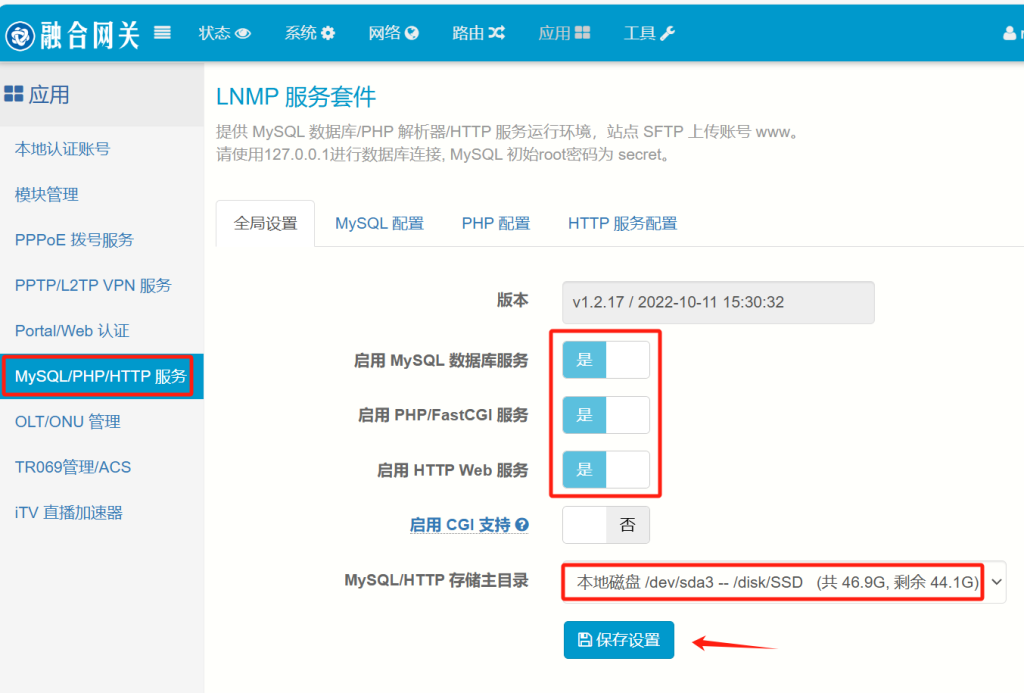Open the 工具 tools menu
This screenshot has height=693, width=1024.
click(x=649, y=33)
